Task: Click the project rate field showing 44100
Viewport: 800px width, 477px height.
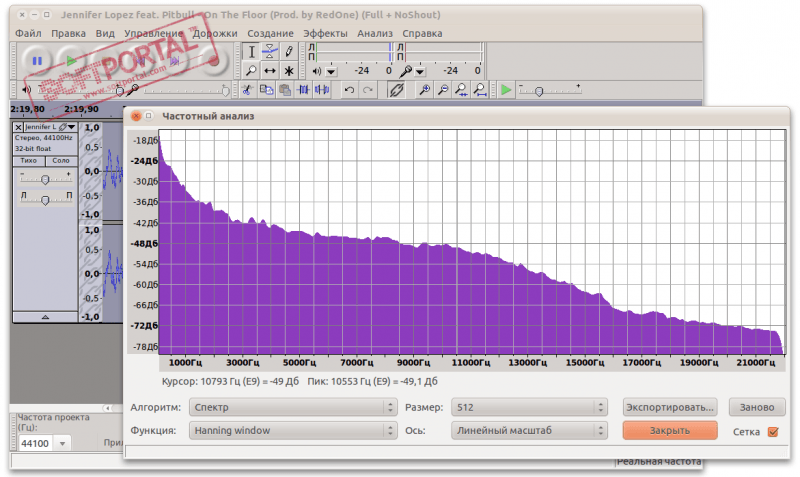Action: [36, 443]
